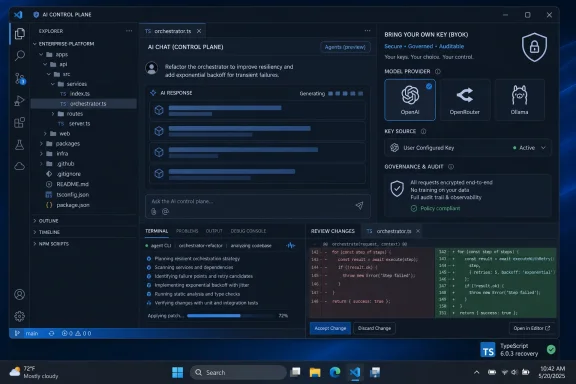
Task: Open .gitignore in the file tree
Action: 68,174
